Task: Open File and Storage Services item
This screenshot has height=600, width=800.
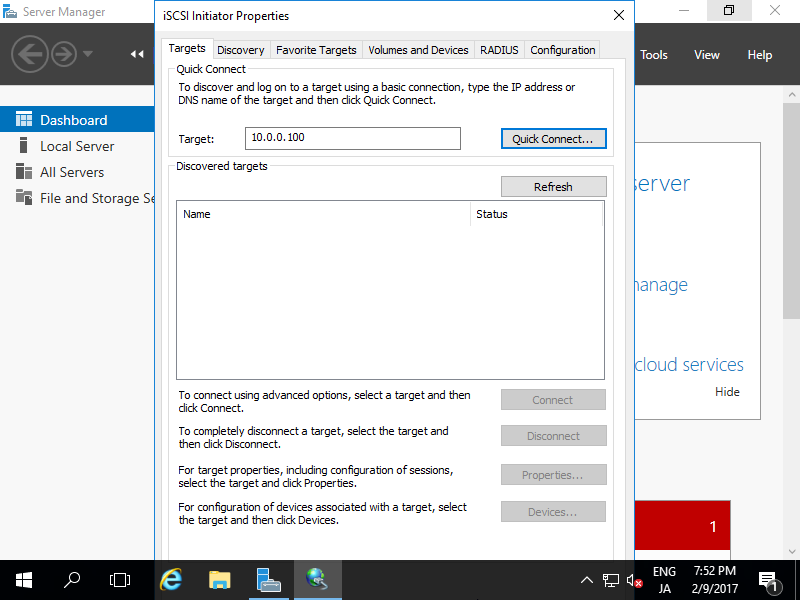Action: 77,198
